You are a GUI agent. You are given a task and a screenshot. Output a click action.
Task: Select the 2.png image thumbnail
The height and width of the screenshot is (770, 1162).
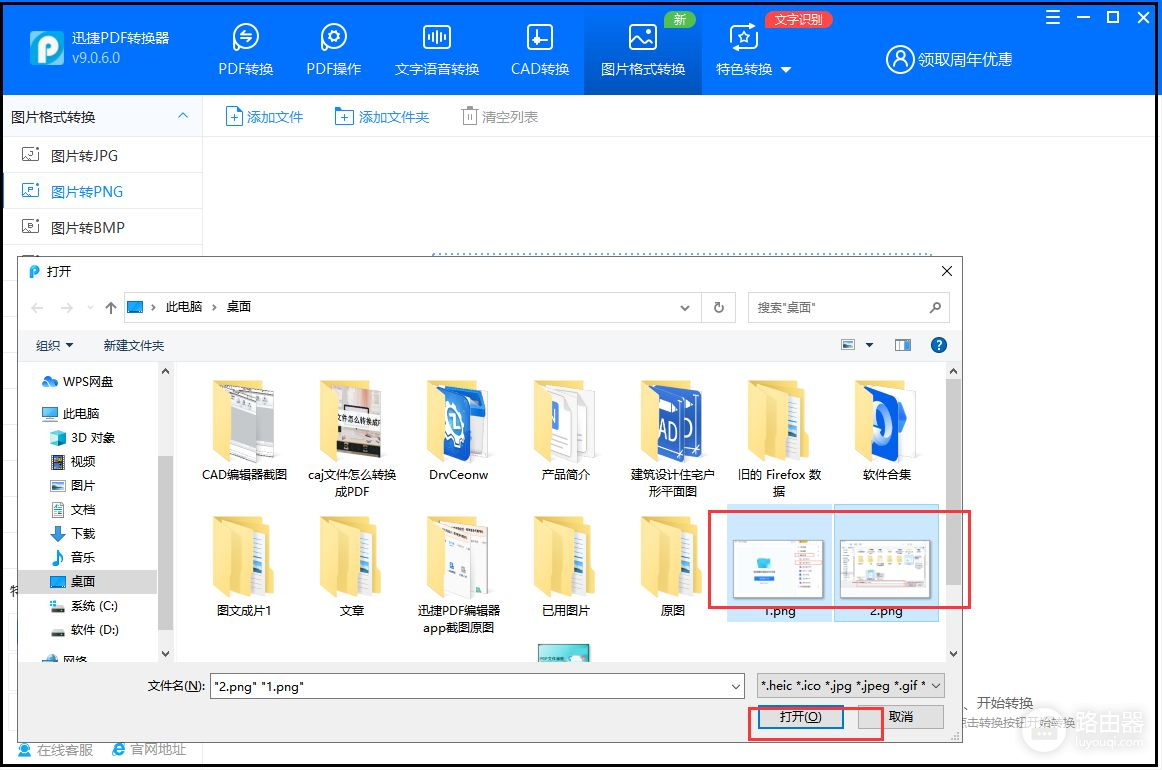tap(886, 568)
